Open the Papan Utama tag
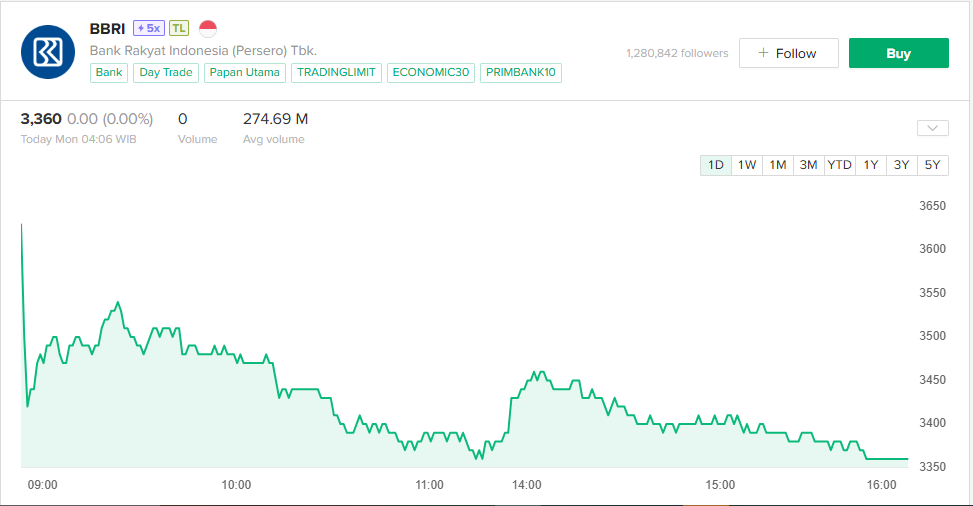 point(244,73)
